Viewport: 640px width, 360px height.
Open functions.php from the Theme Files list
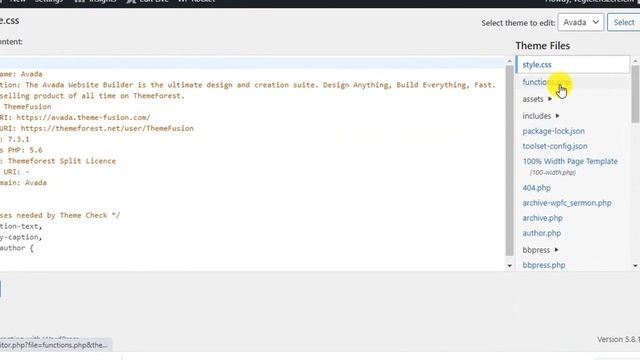click(546, 82)
